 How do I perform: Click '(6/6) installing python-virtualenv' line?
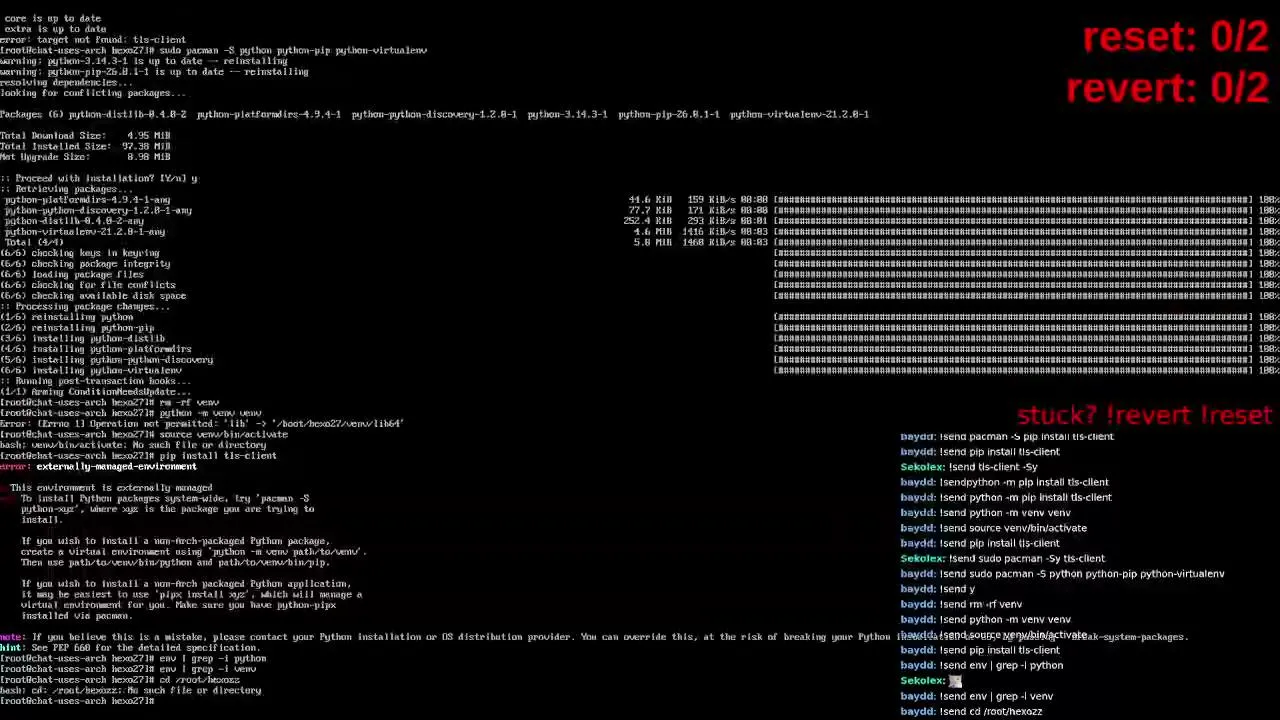click(91, 370)
